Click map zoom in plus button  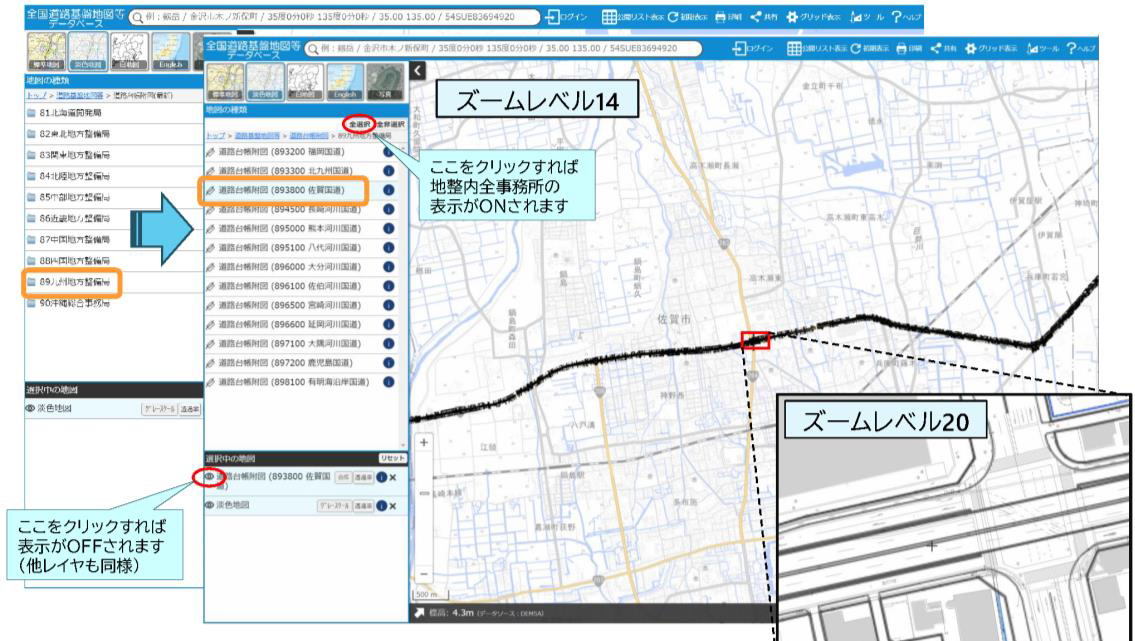tap(424, 441)
